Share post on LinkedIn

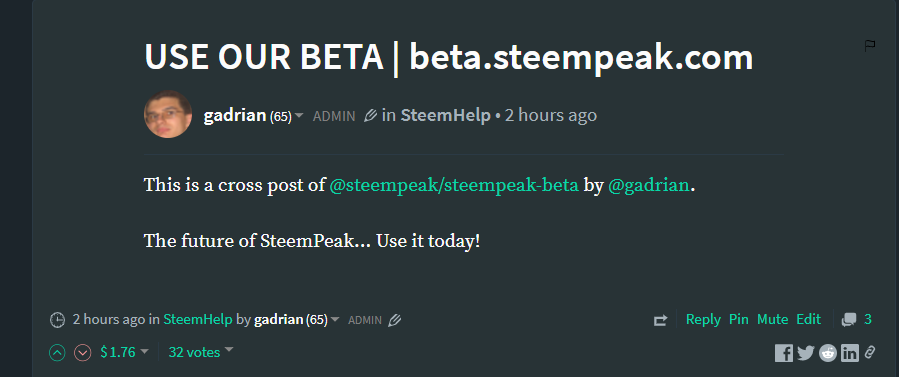pyautogui.click(x=850, y=353)
